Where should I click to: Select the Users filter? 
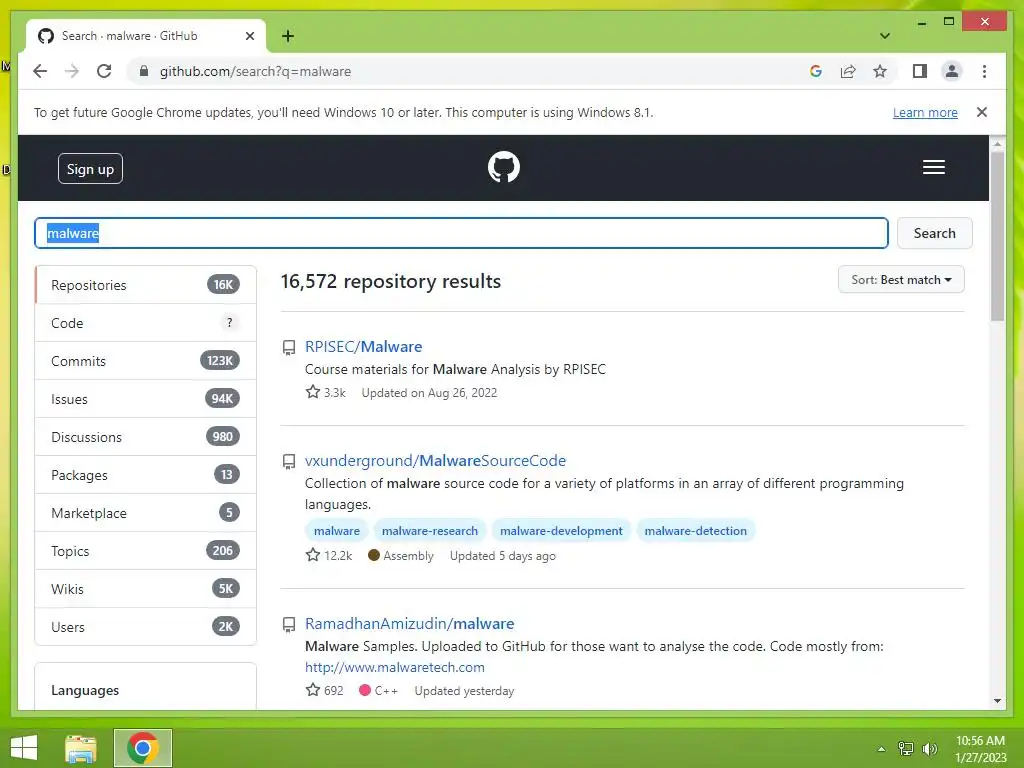click(x=146, y=626)
